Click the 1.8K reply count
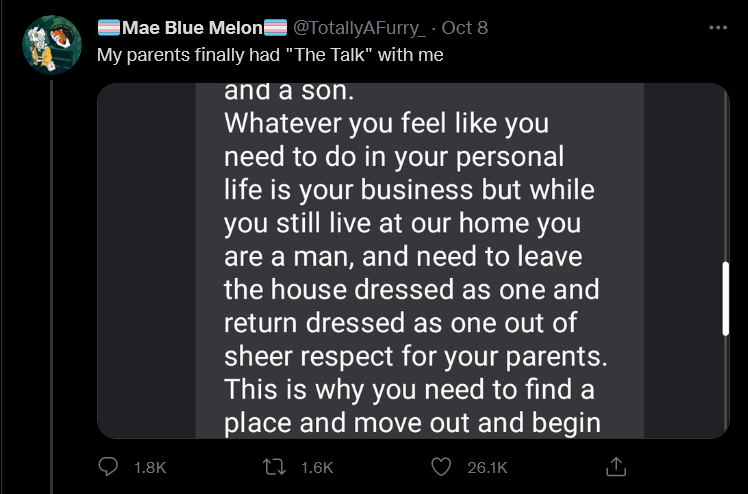The width and height of the screenshot is (748, 494). (x=150, y=468)
